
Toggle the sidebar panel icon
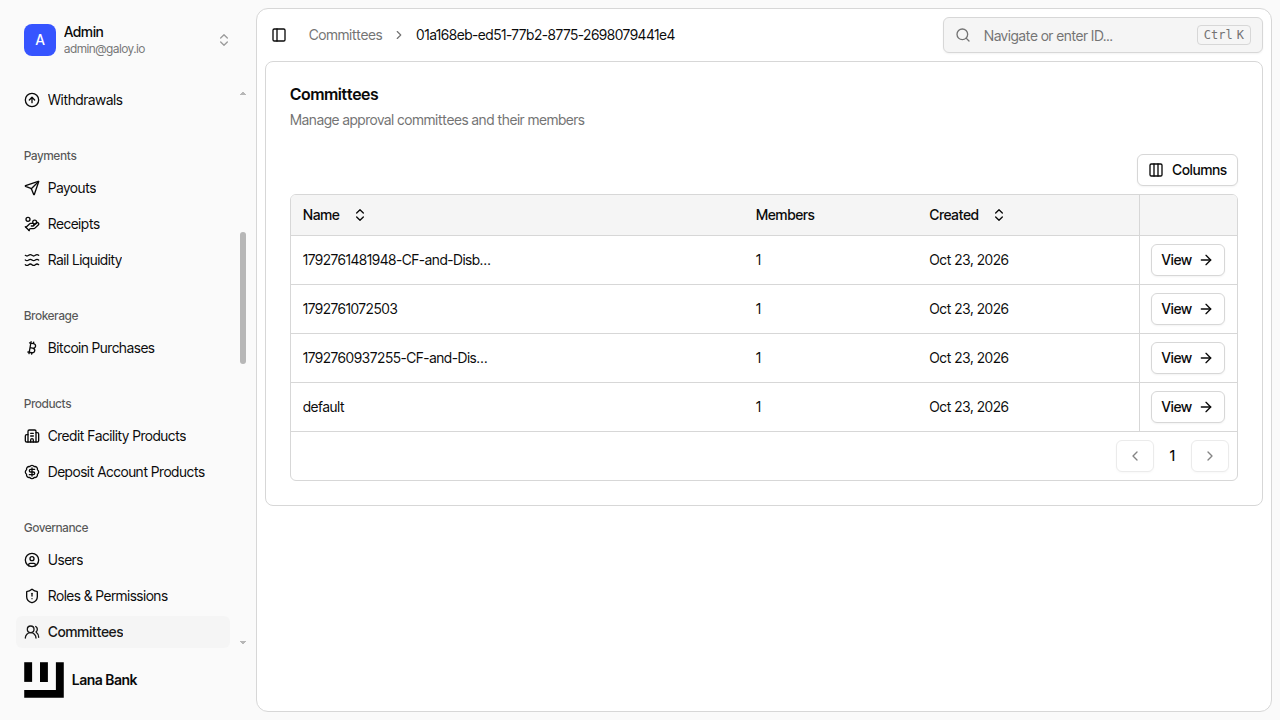click(x=279, y=35)
